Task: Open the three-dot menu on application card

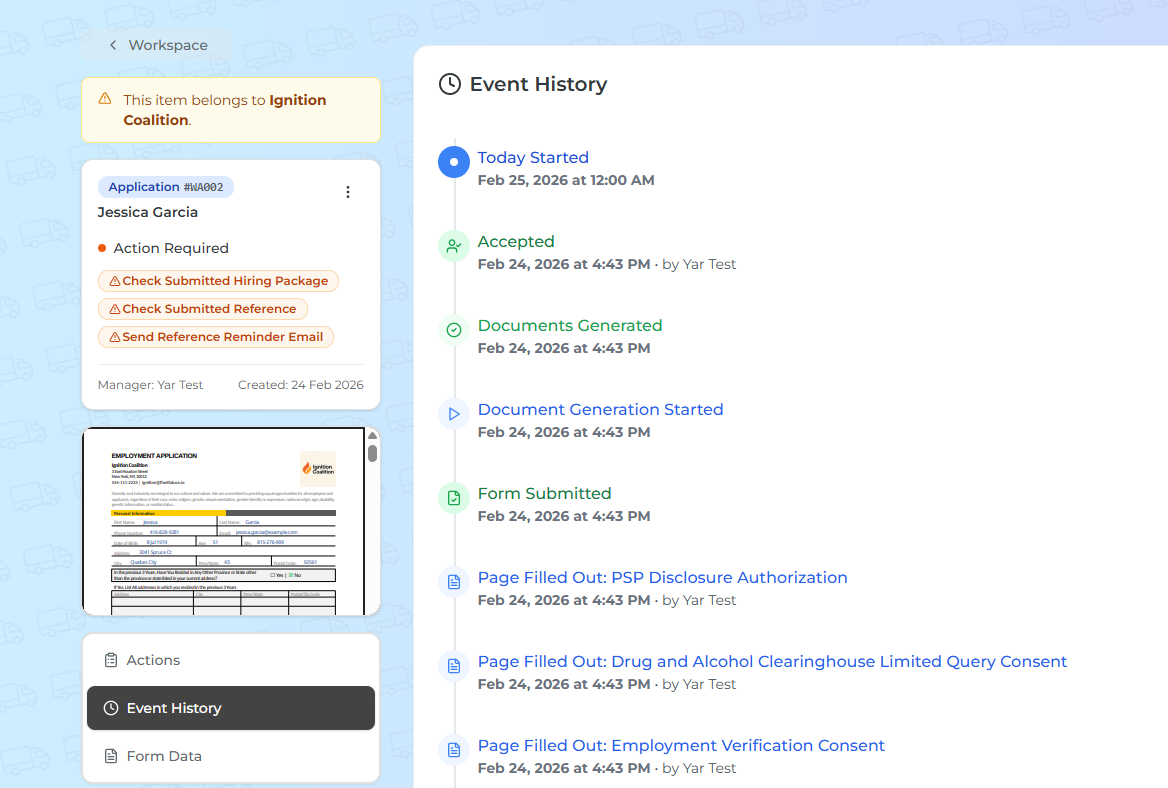Action: tap(348, 192)
